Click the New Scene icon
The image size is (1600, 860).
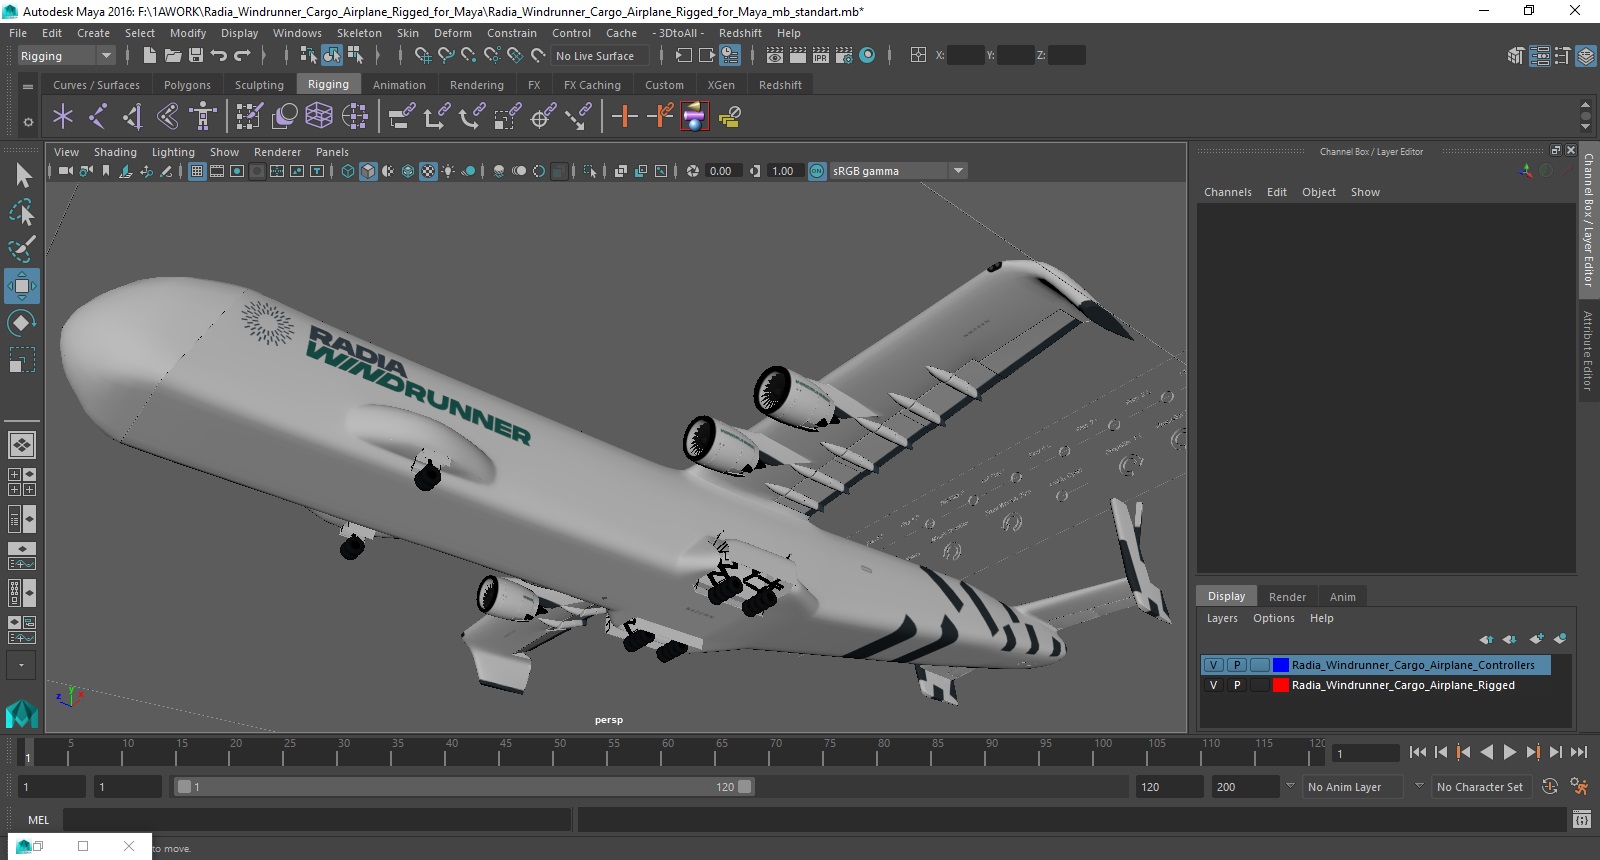[x=149, y=56]
